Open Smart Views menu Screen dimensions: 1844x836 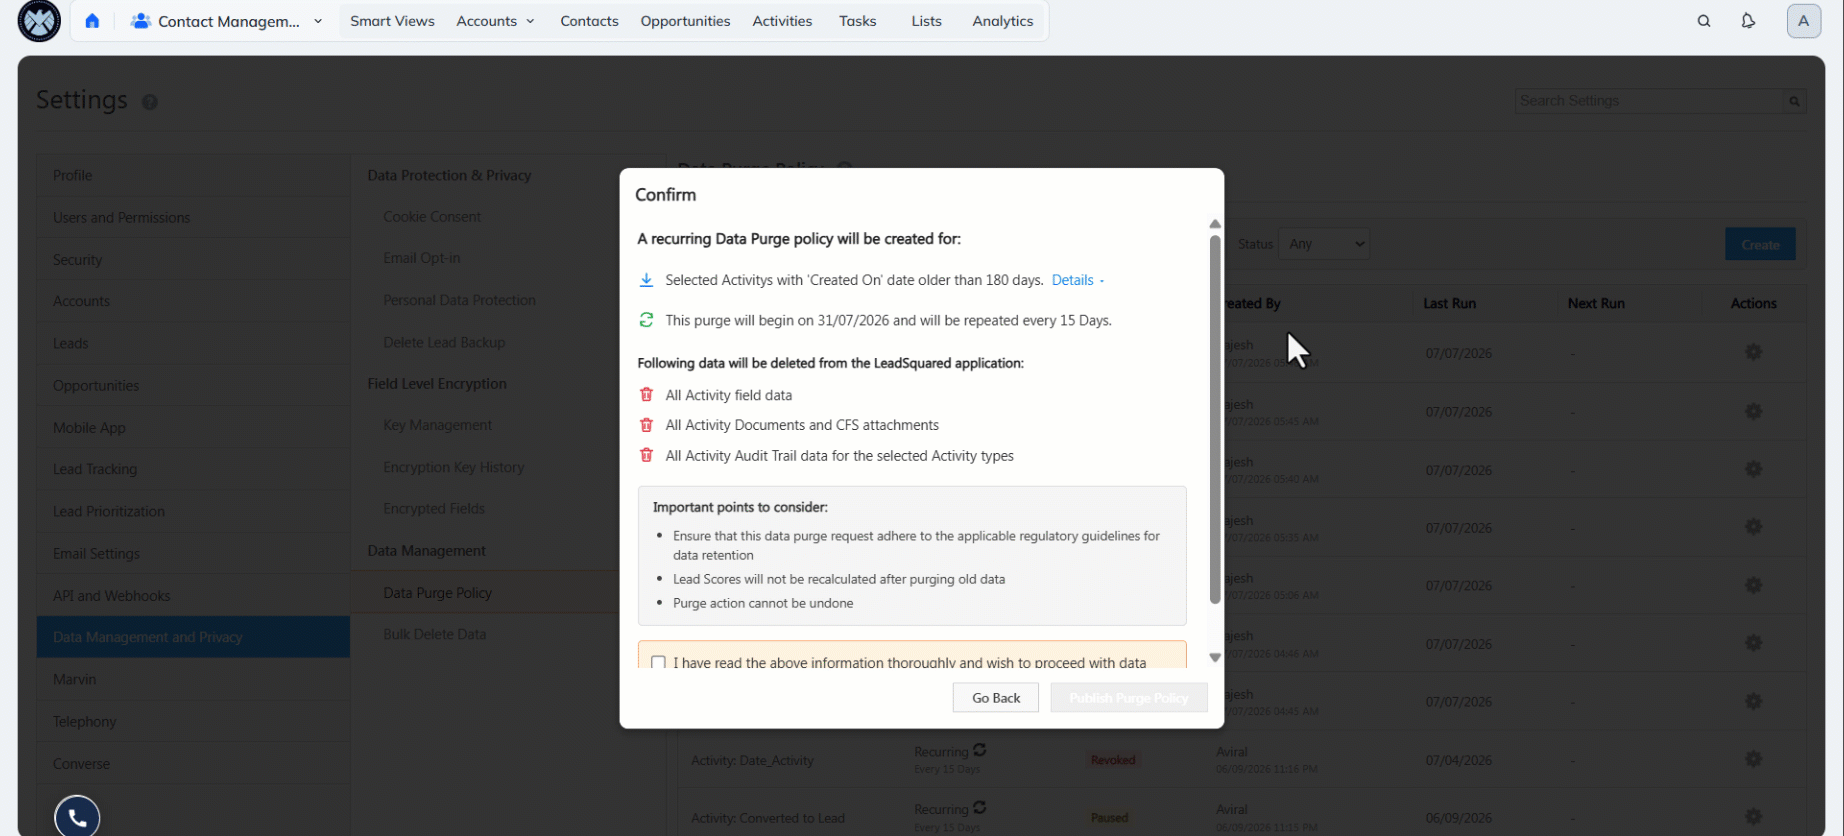[392, 21]
